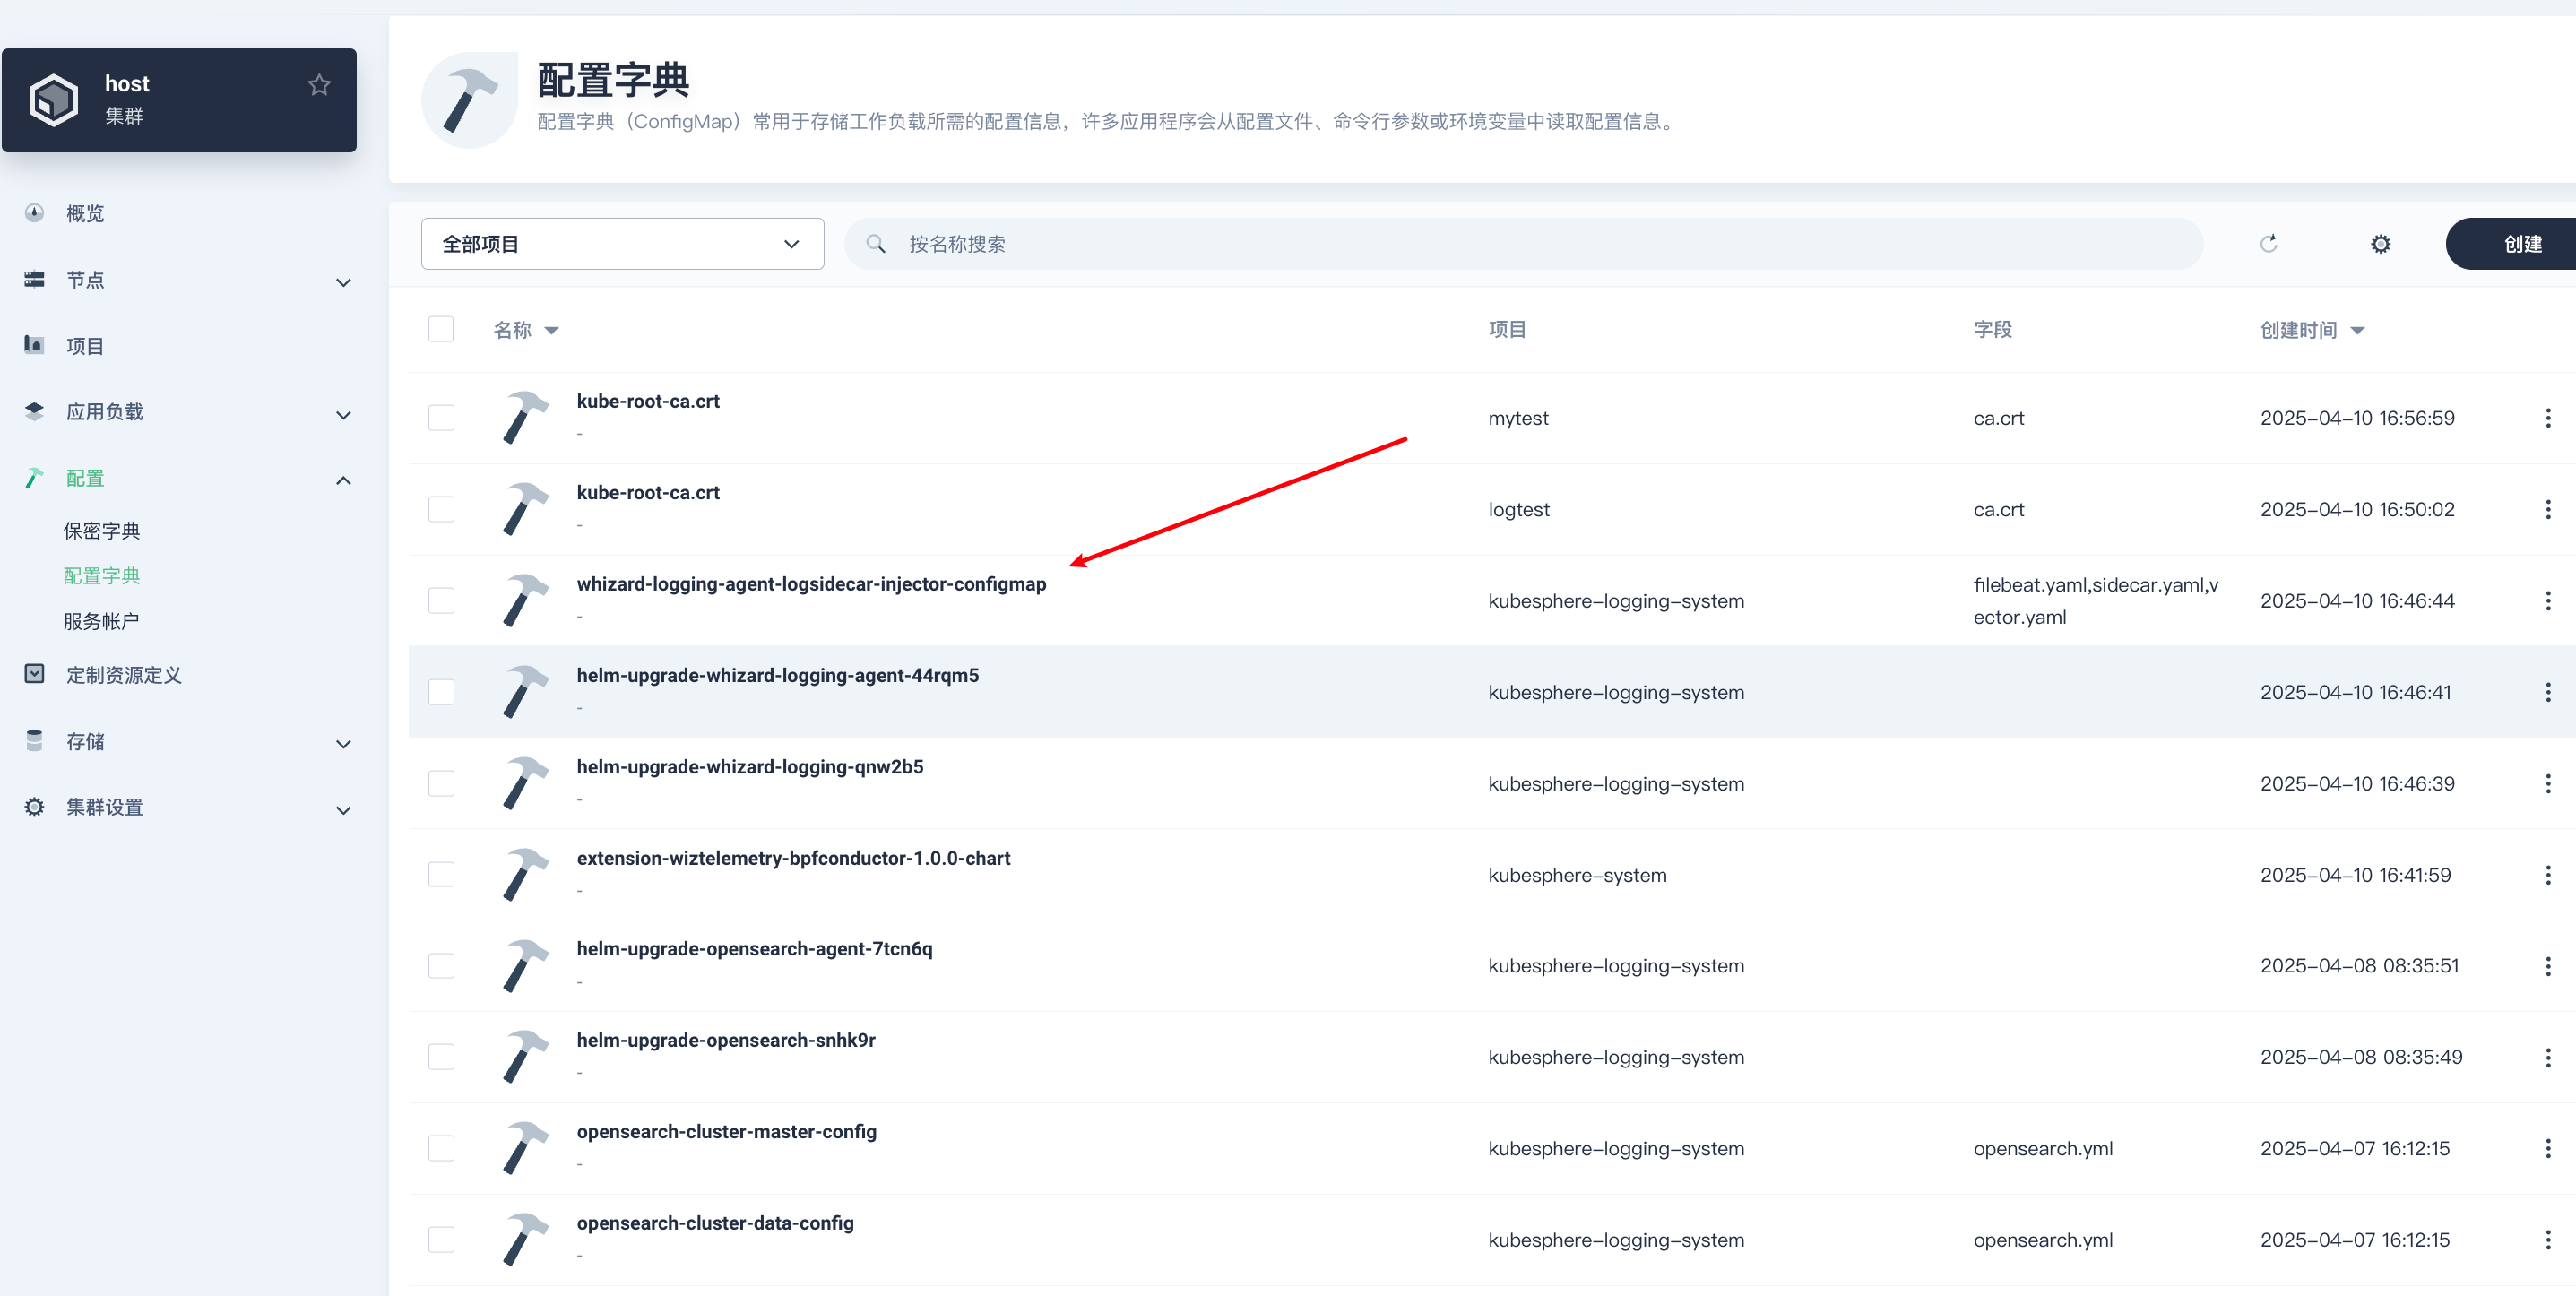
Task: Click the 定制资源定义 sidebar icon
Action: point(34,674)
